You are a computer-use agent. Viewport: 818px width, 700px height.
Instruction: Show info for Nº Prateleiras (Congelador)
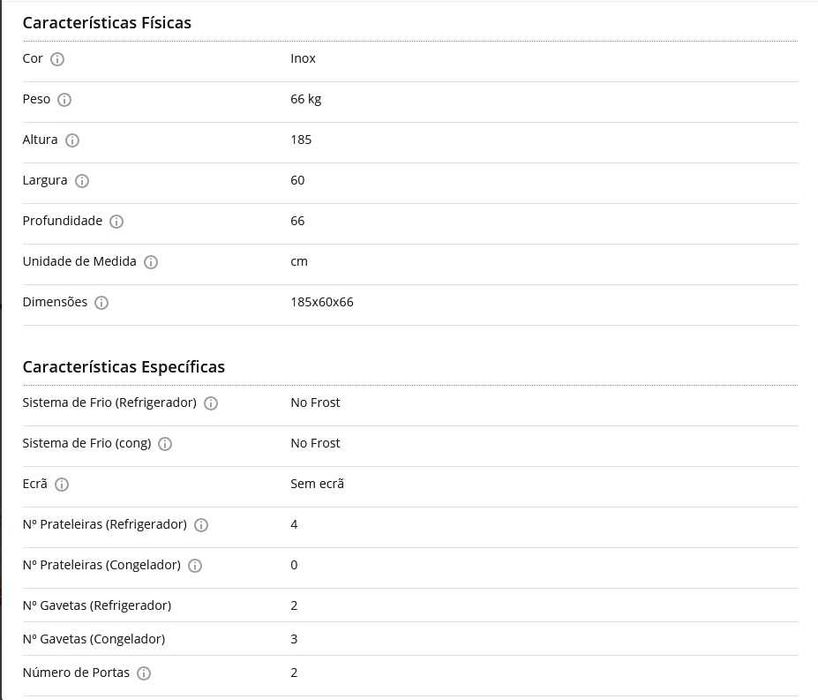(195, 565)
